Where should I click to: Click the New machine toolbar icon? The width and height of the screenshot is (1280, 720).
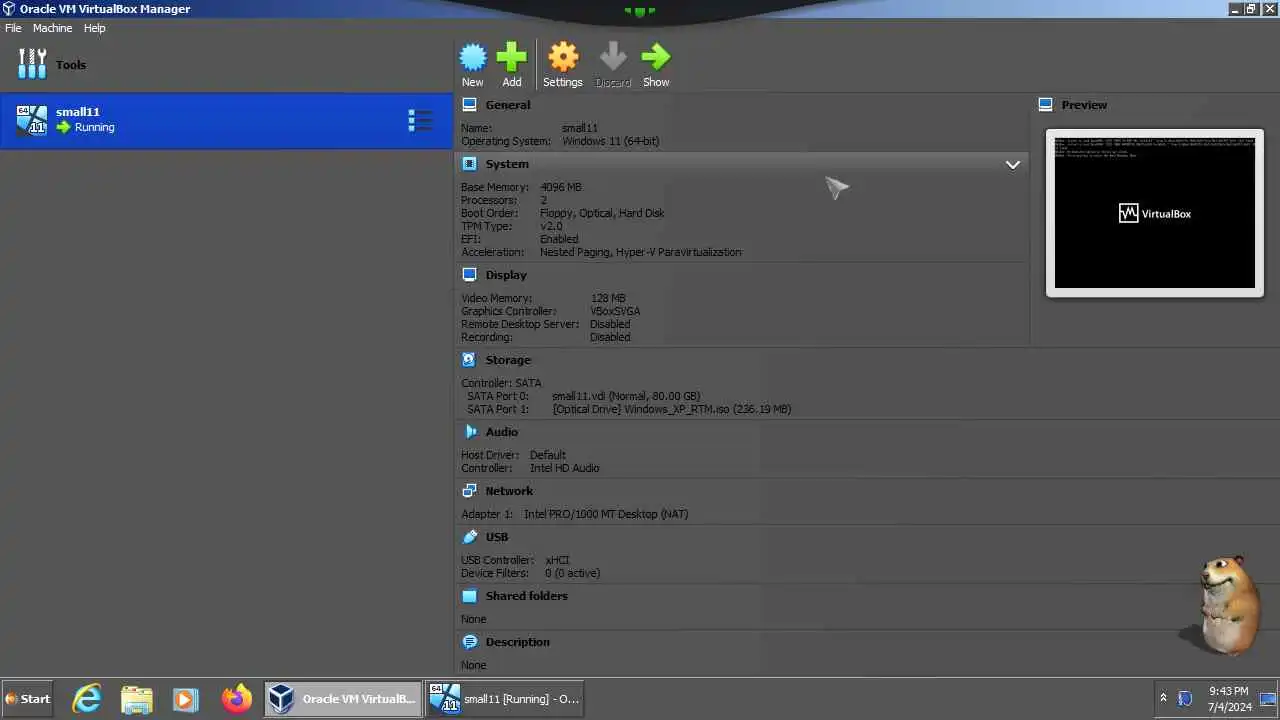(x=473, y=57)
